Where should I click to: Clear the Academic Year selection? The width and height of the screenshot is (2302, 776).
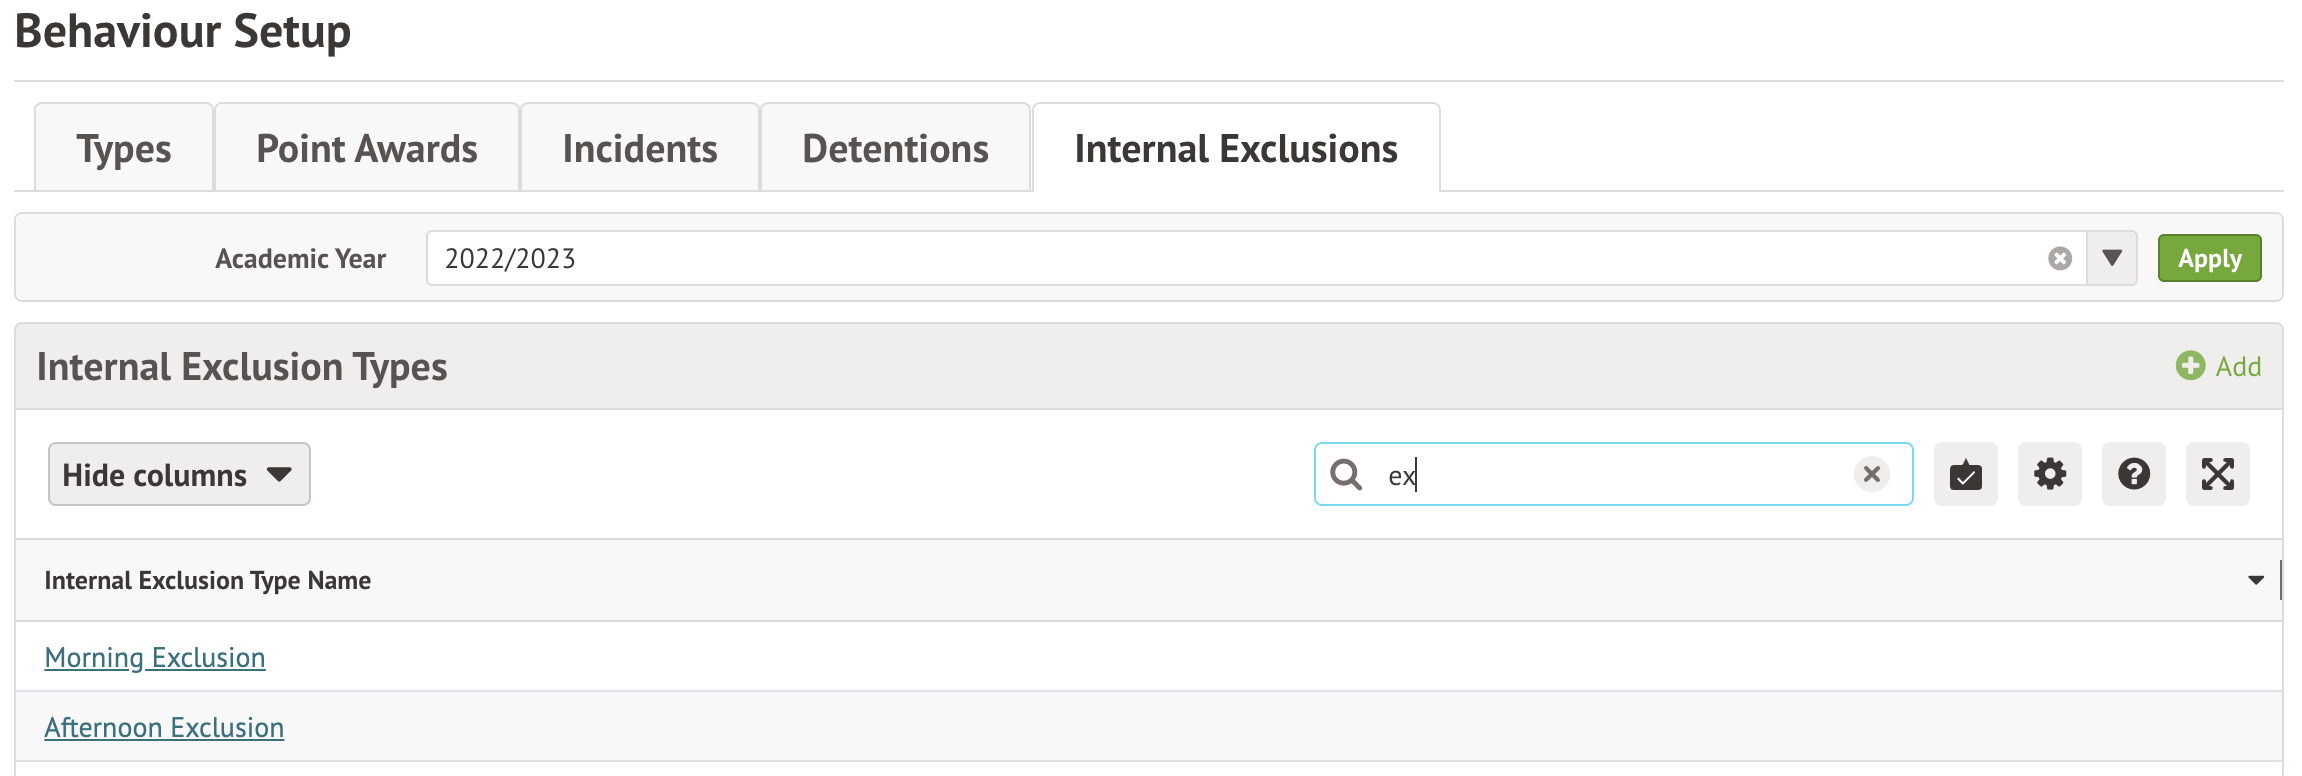pos(2059,259)
